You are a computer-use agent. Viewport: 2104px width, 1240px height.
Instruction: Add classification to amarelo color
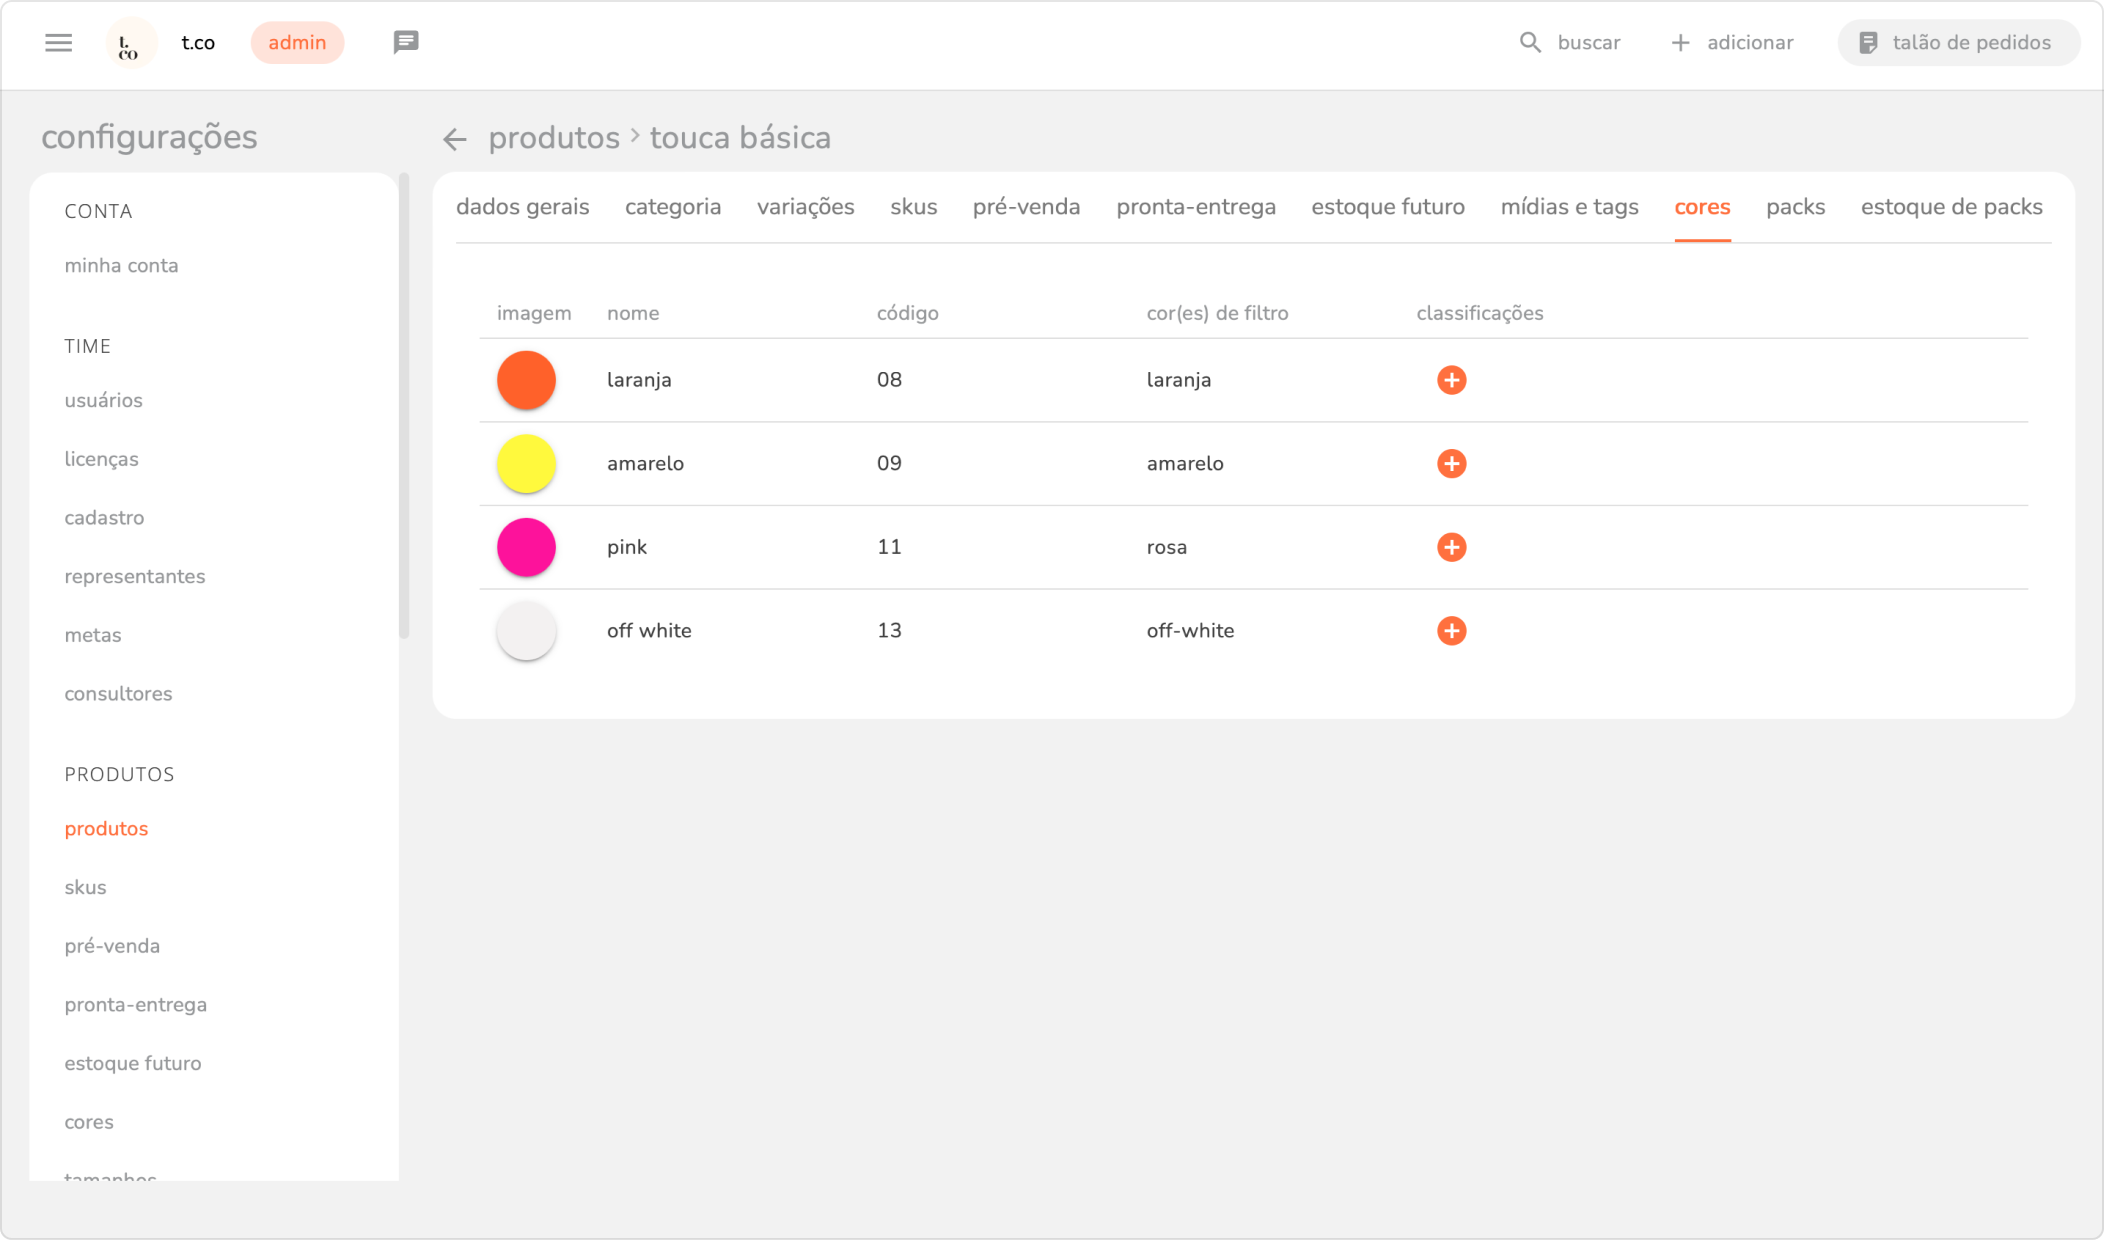coord(1451,464)
